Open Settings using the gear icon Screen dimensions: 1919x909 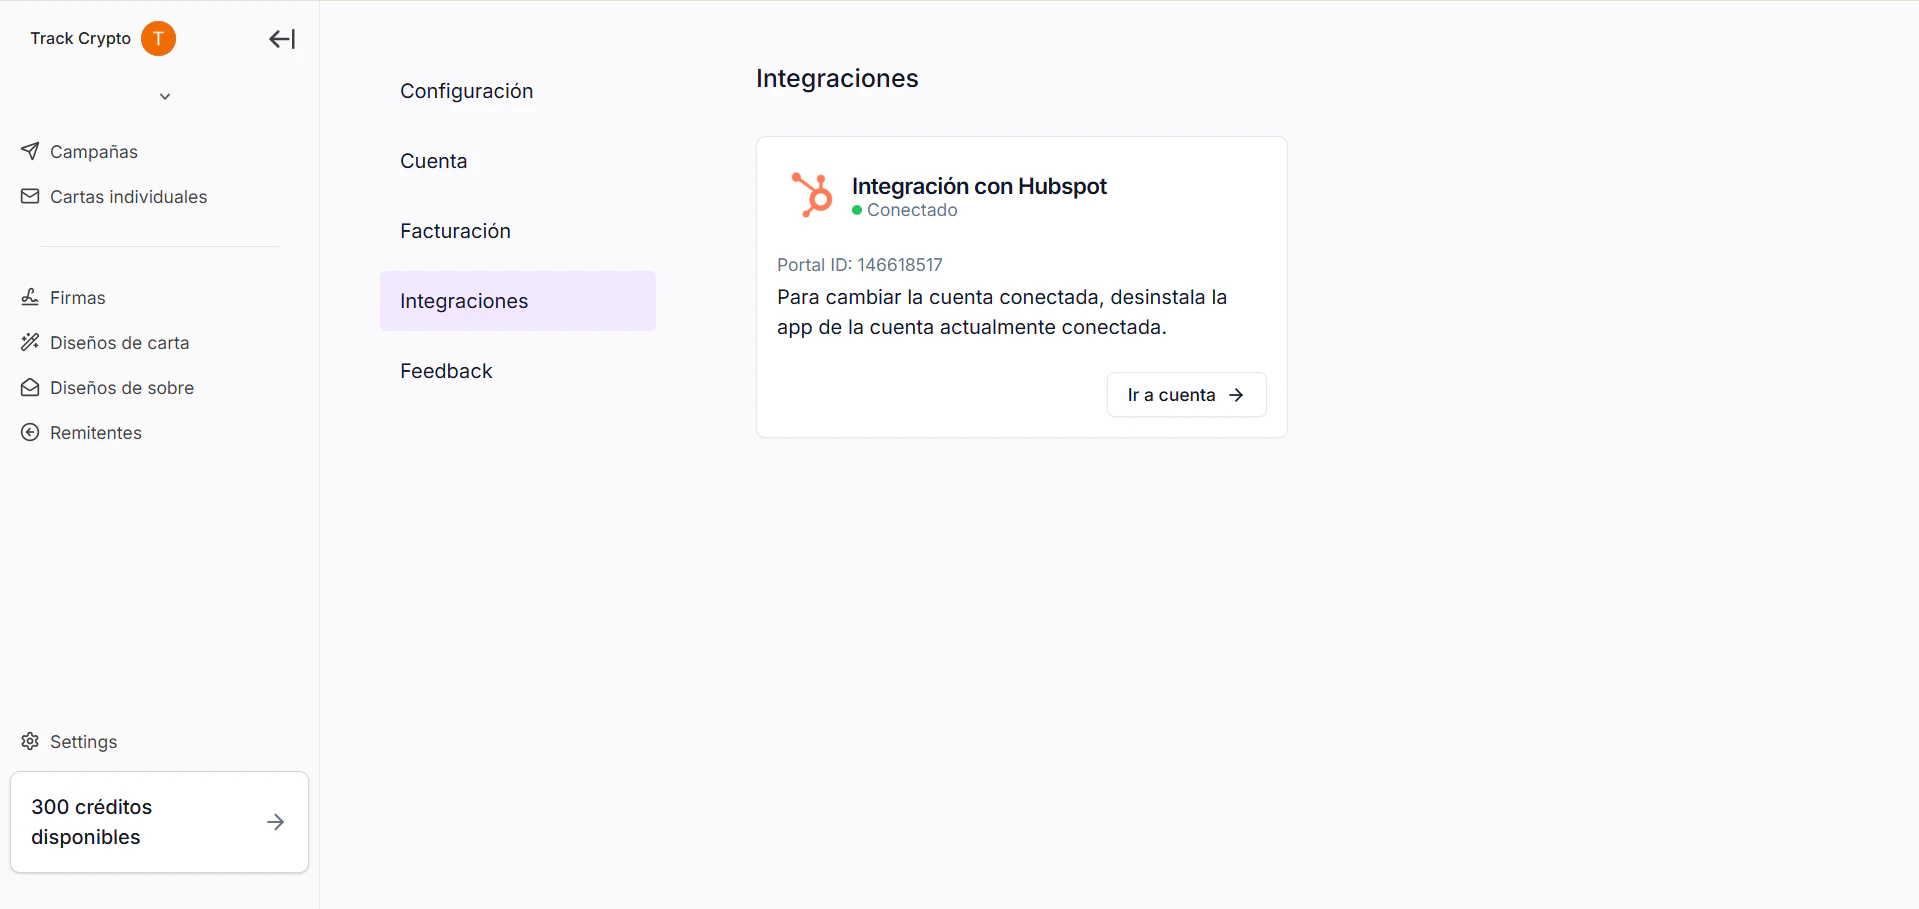[29, 741]
